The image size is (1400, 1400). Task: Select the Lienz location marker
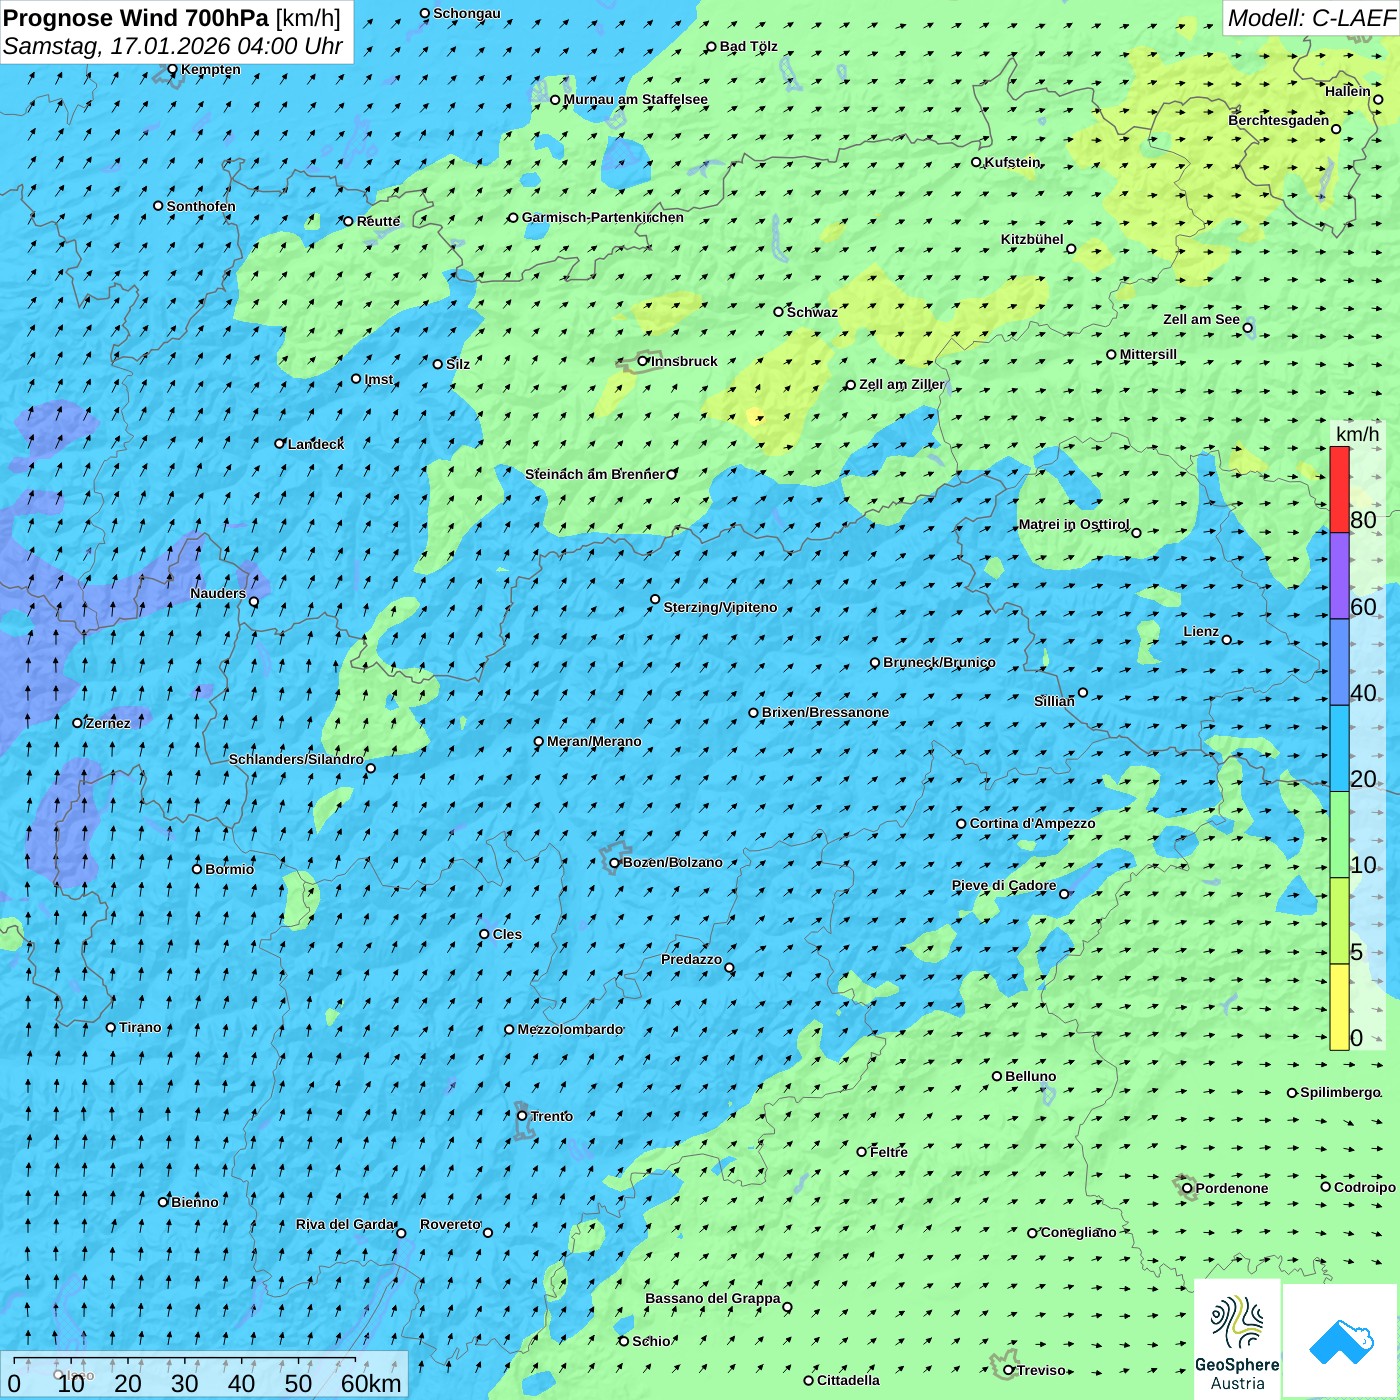click(x=1227, y=640)
